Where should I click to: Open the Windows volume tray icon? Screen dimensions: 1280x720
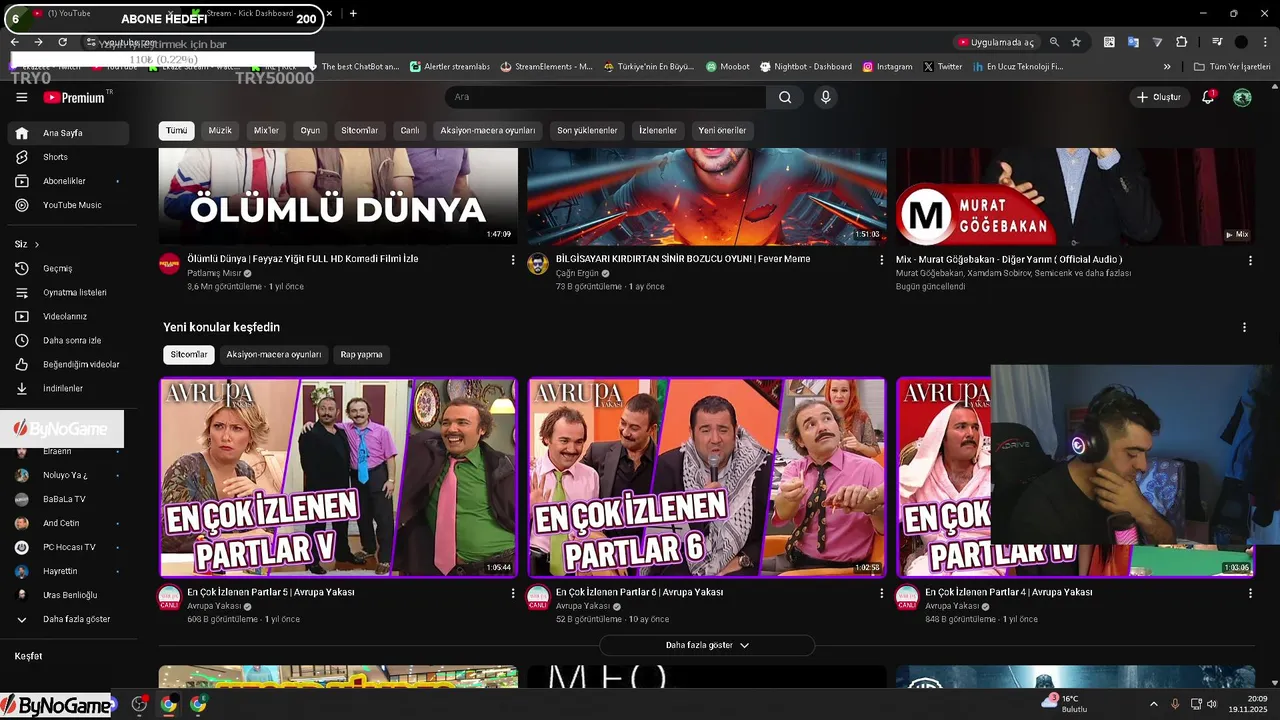click(x=1211, y=704)
